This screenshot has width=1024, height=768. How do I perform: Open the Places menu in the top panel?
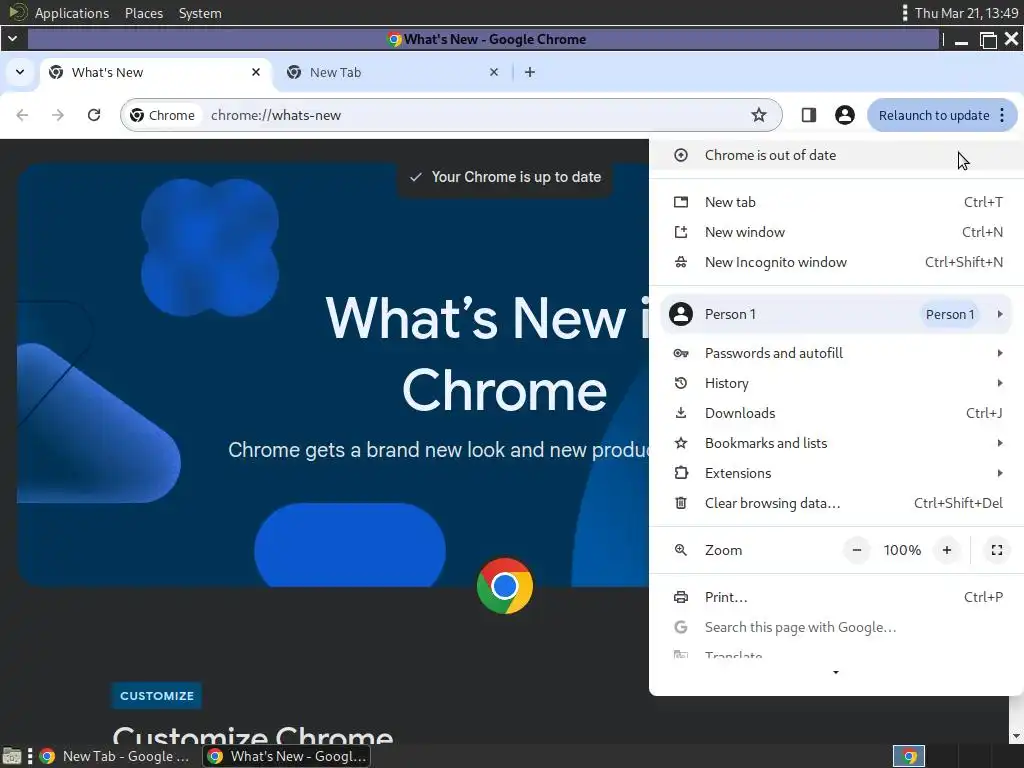pos(144,13)
